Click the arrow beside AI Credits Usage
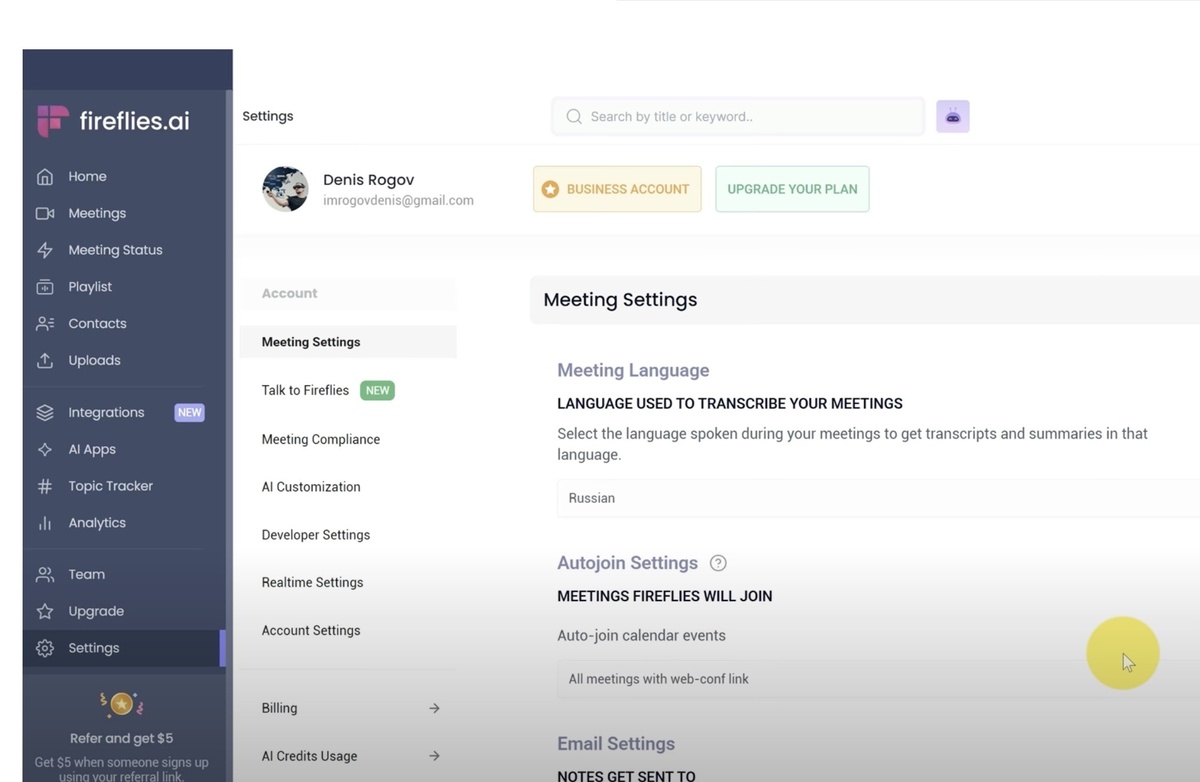The image size is (1200, 782). [x=434, y=756]
